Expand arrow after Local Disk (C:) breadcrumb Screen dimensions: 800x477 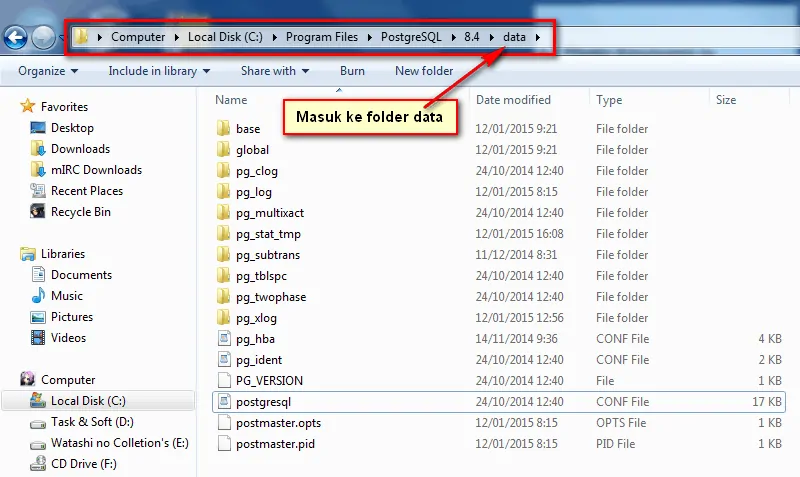click(x=274, y=37)
